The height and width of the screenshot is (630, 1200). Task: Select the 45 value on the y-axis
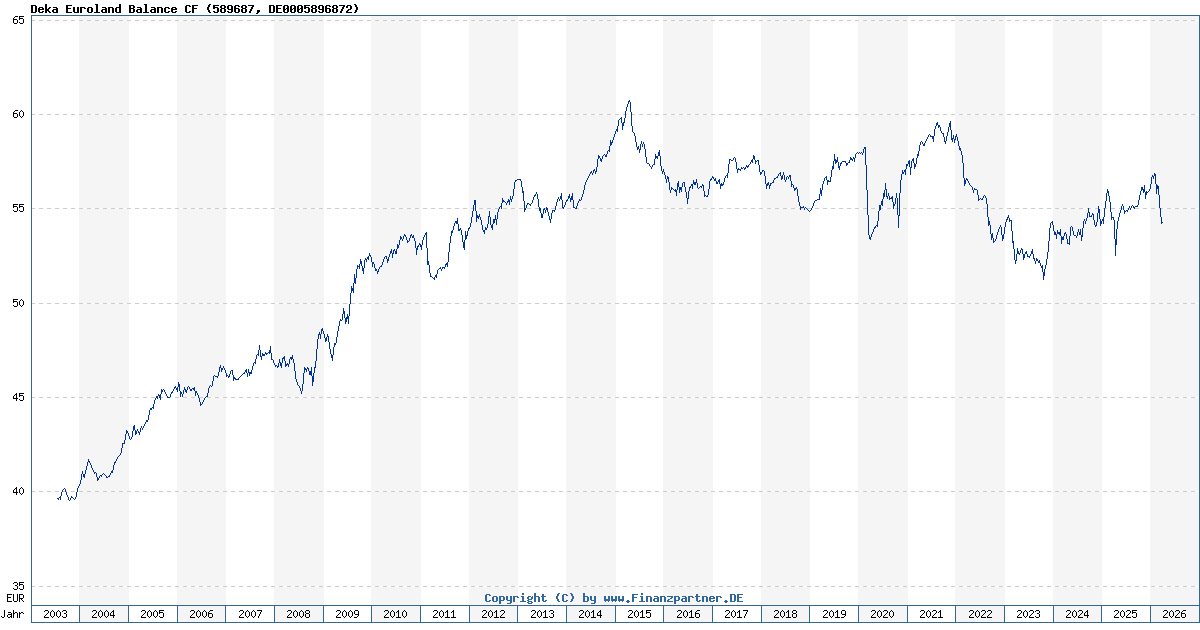[x=18, y=398]
